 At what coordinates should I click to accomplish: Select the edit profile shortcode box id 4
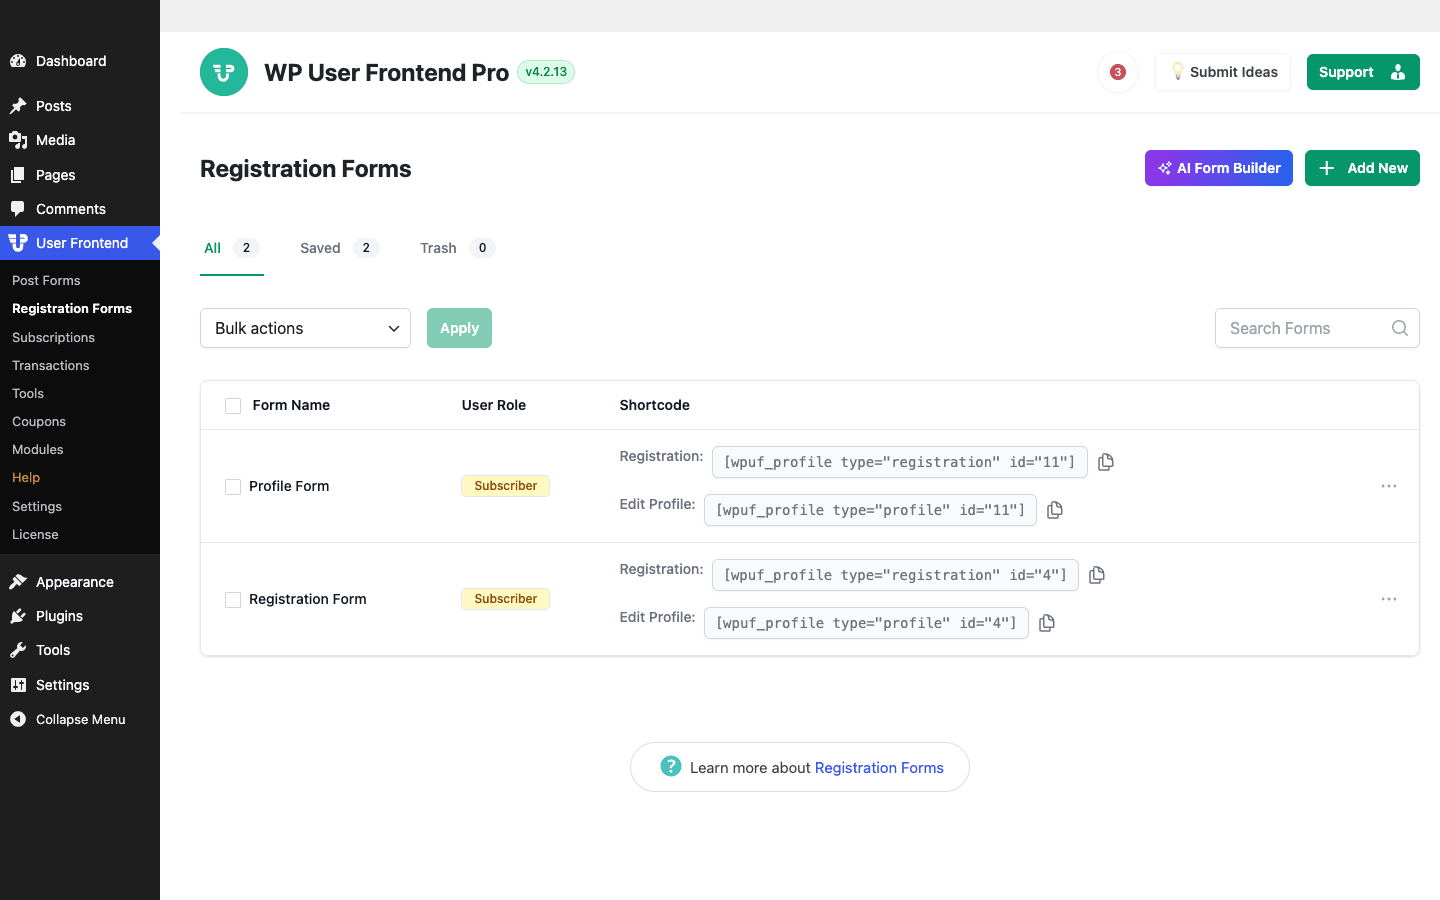tap(866, 623)
